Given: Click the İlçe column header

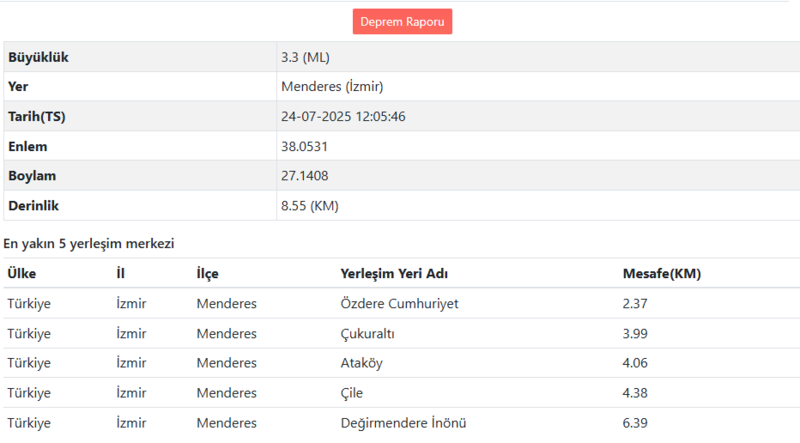Looking at the screenshot, I should point(207,273).
